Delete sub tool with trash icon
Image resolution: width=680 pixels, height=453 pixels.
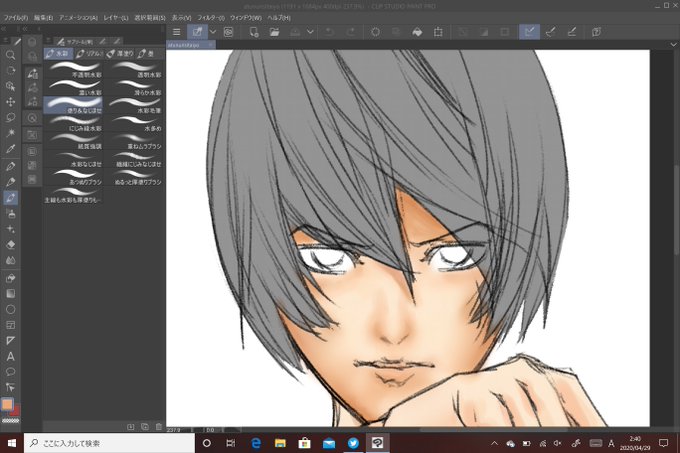coord(159,427)
